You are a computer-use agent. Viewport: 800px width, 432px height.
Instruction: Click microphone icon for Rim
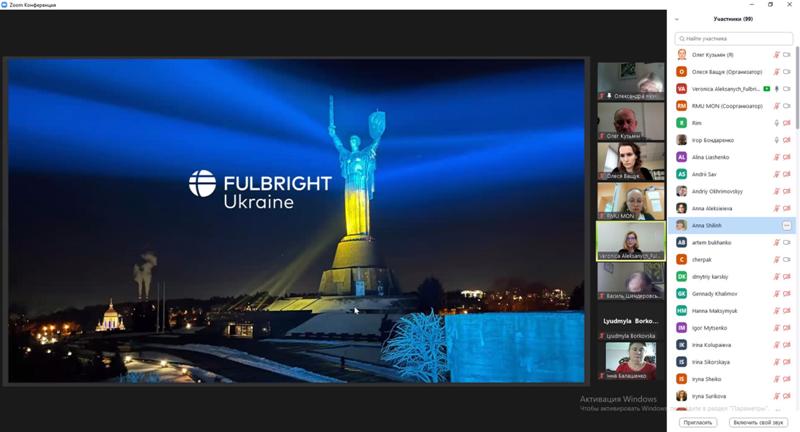(x=777, y=123)
